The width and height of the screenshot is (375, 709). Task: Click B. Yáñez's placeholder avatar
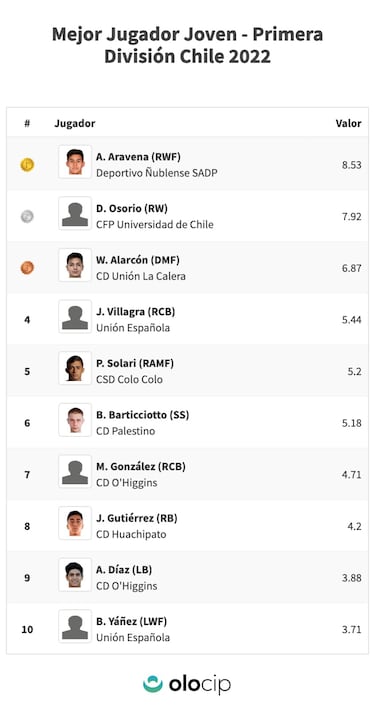(x=75, y=626)
